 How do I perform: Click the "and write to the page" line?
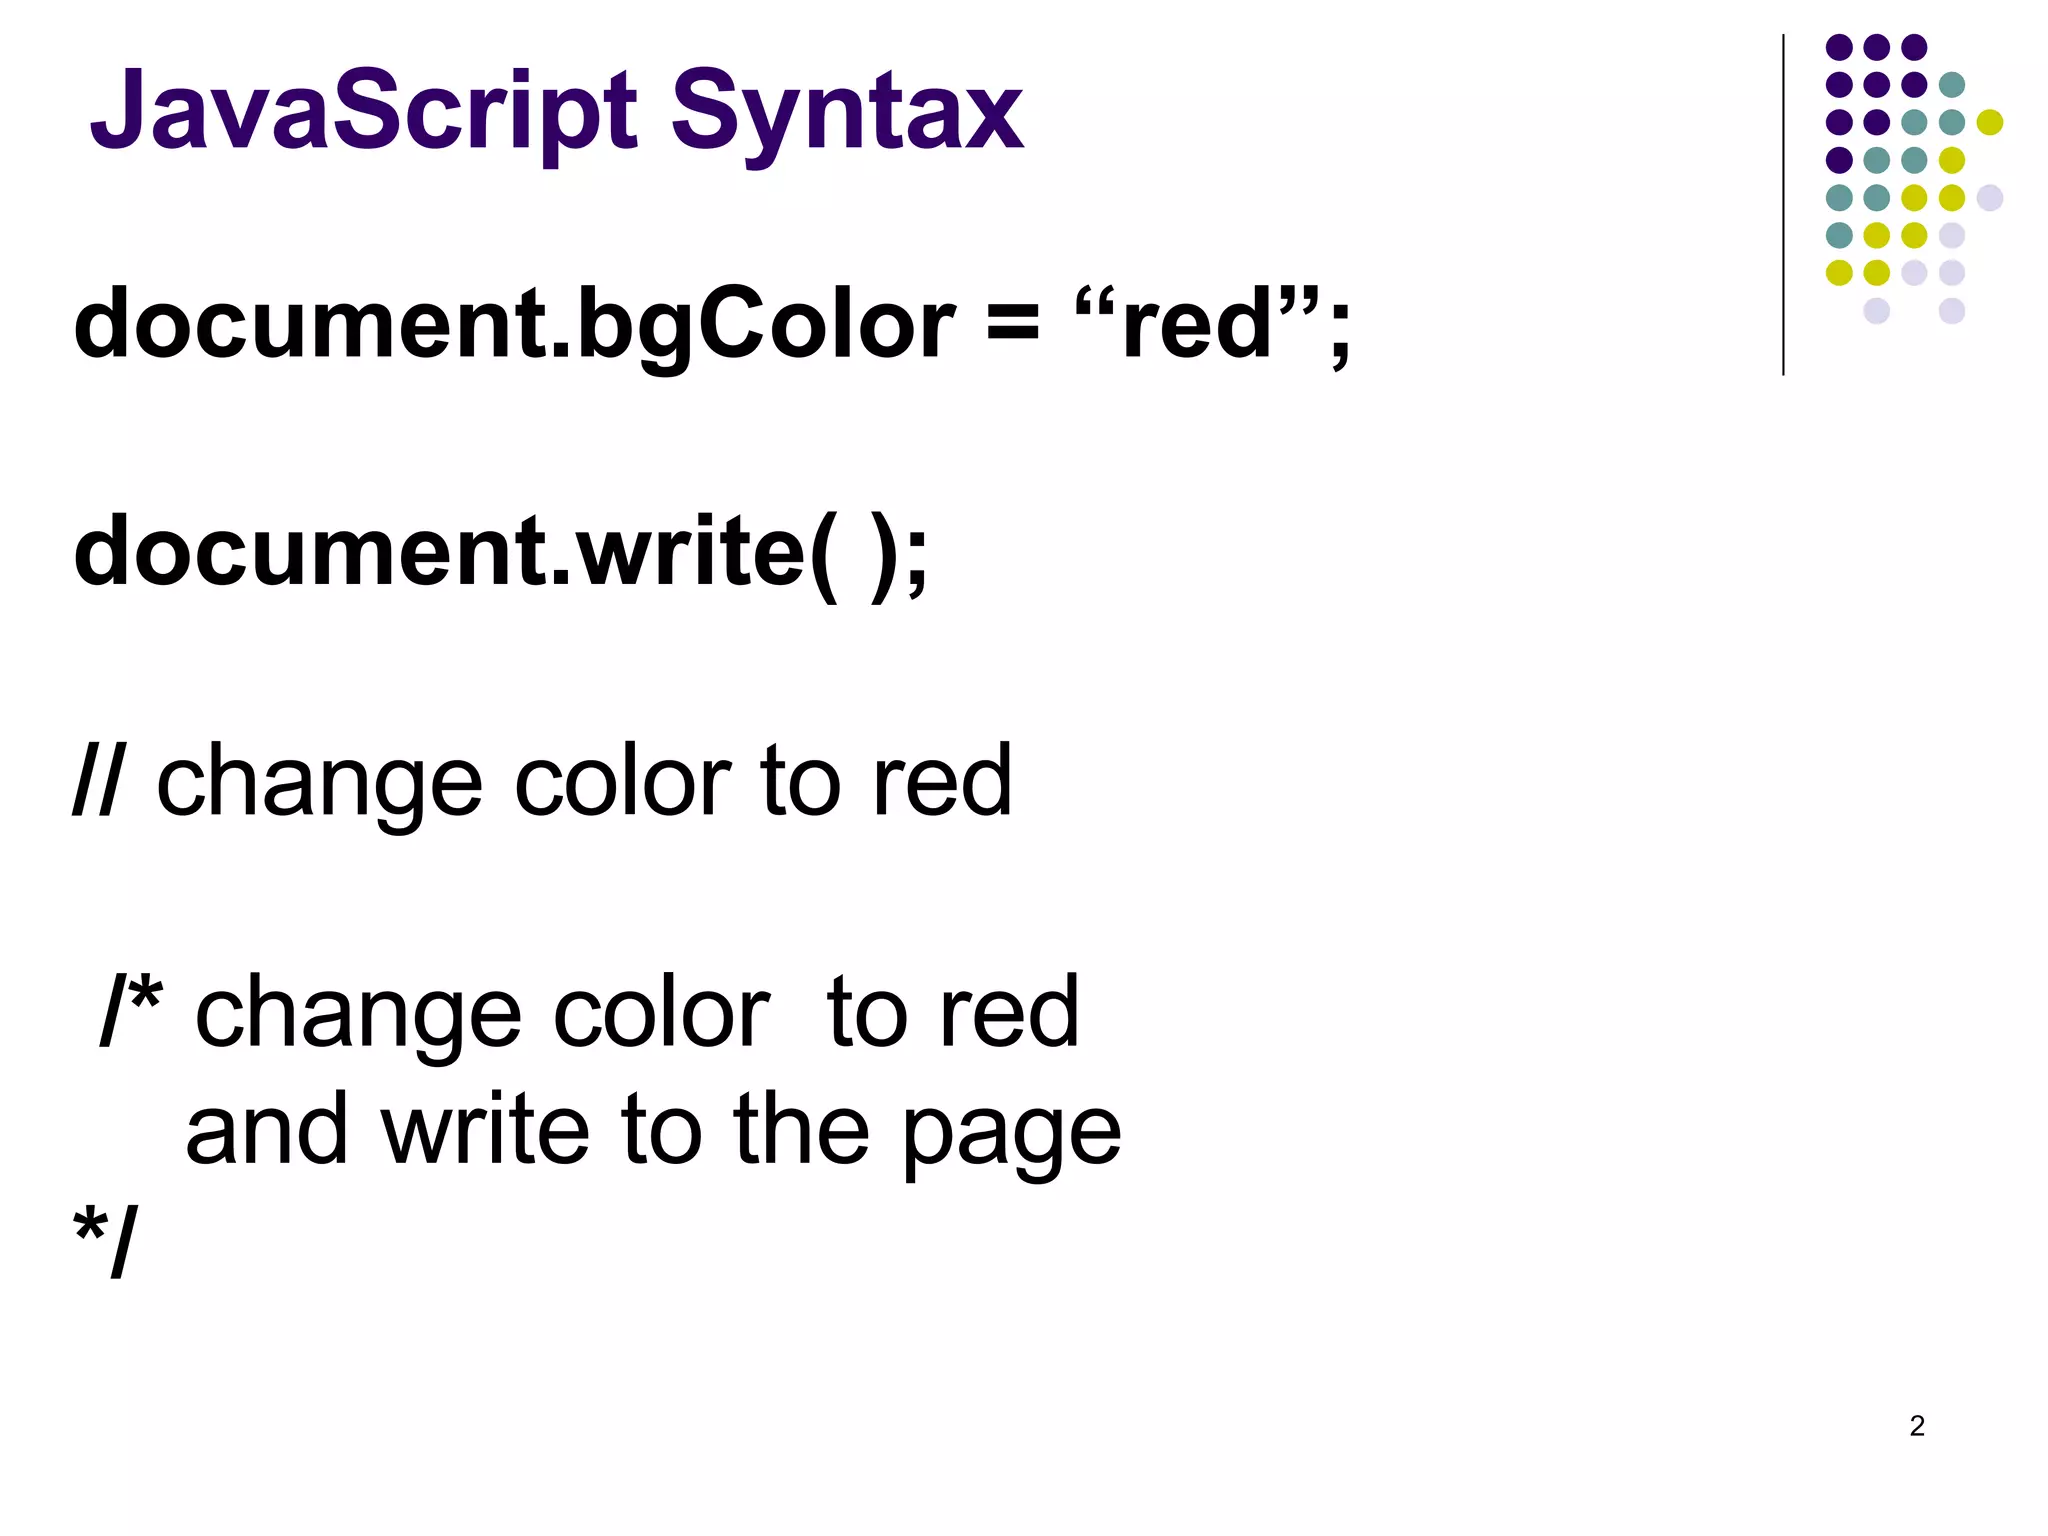tap(653, 1130)
